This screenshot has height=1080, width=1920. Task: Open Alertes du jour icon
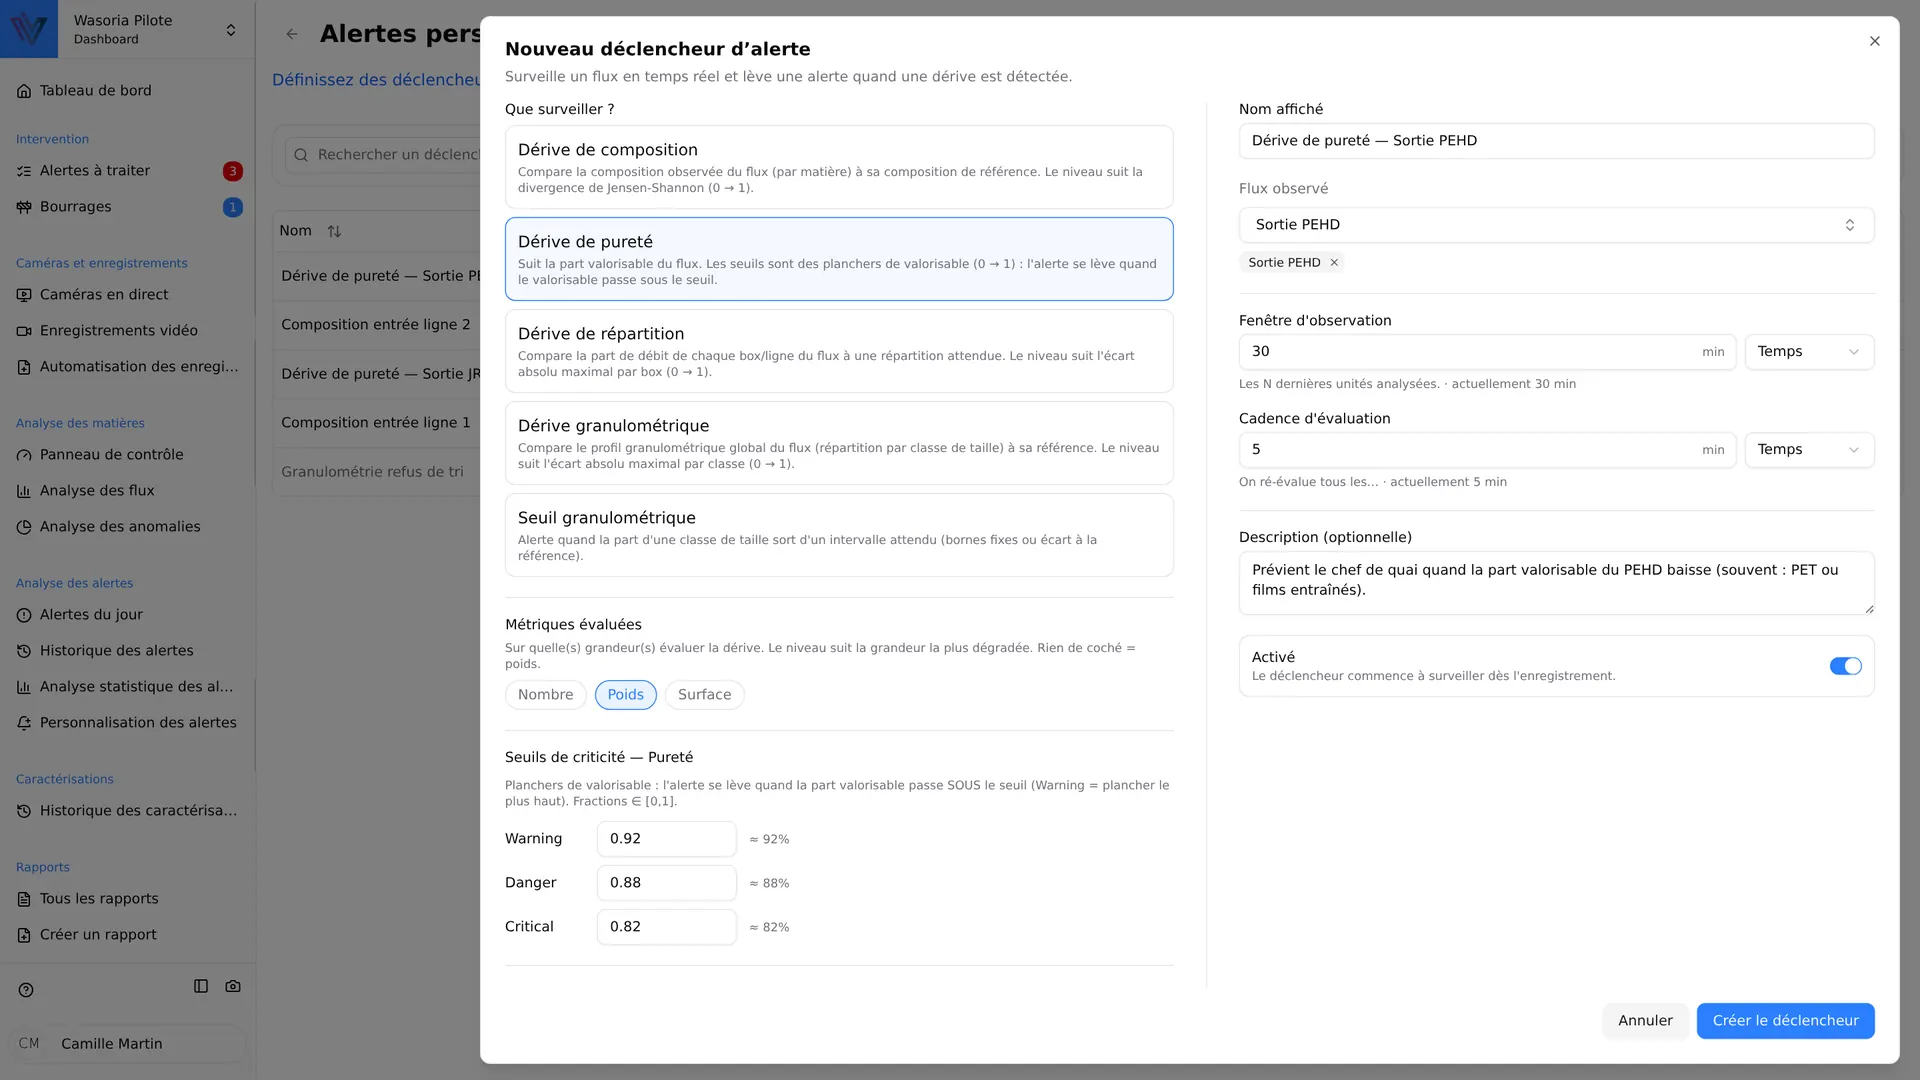click(24, 615)
